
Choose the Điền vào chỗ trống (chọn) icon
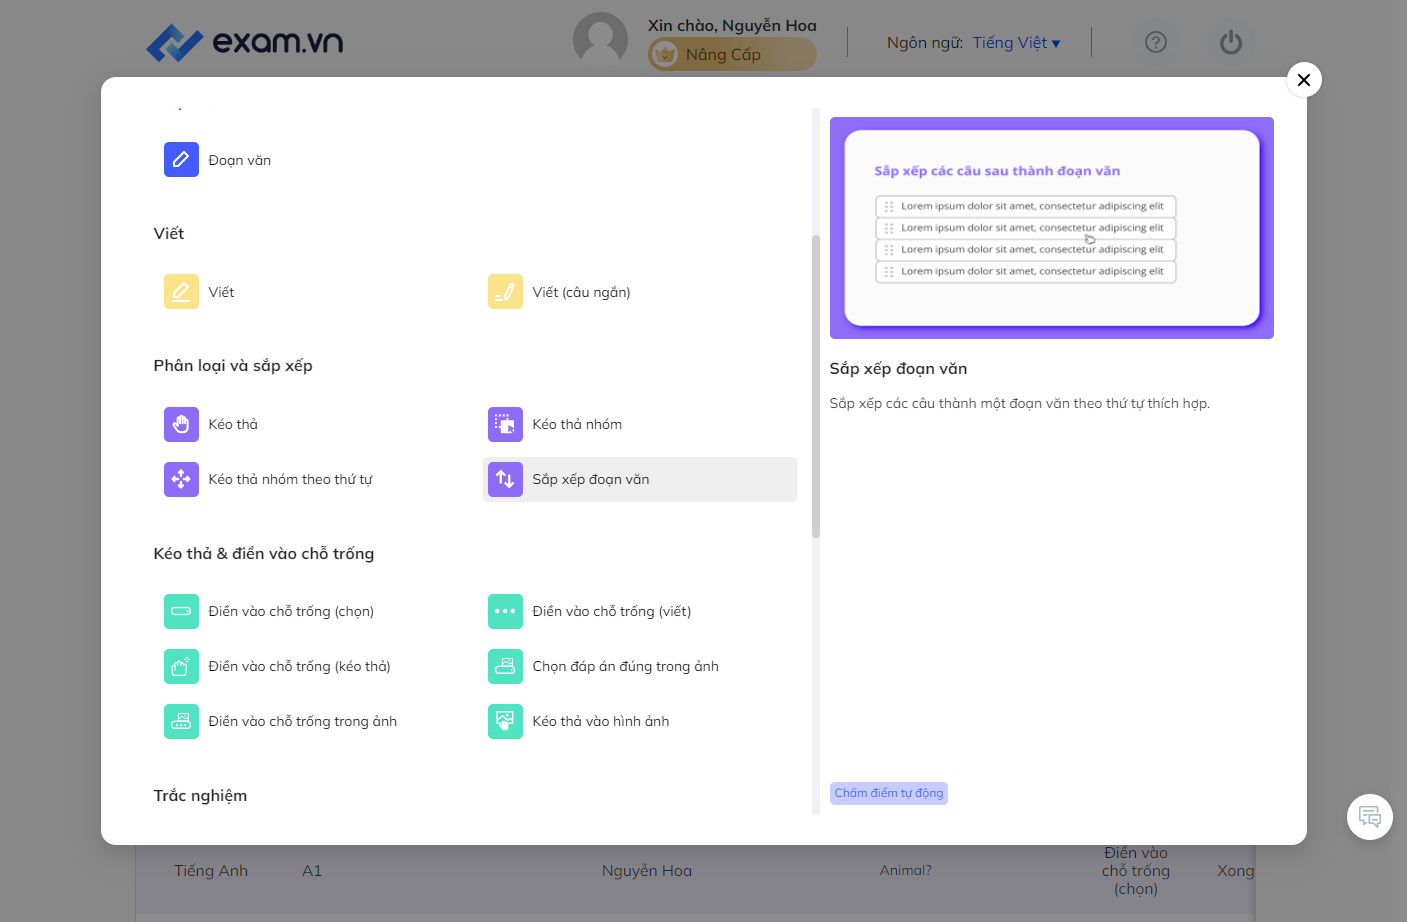coord(181,611)
